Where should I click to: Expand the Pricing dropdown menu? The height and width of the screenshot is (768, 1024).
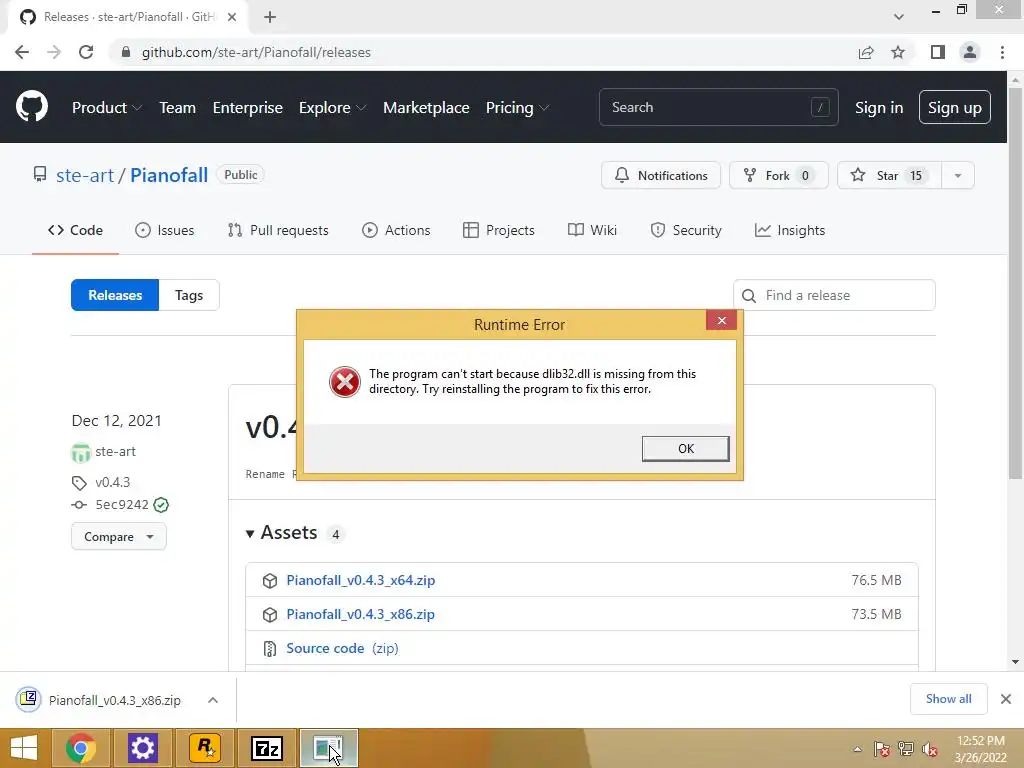click(x=517, y=108)
